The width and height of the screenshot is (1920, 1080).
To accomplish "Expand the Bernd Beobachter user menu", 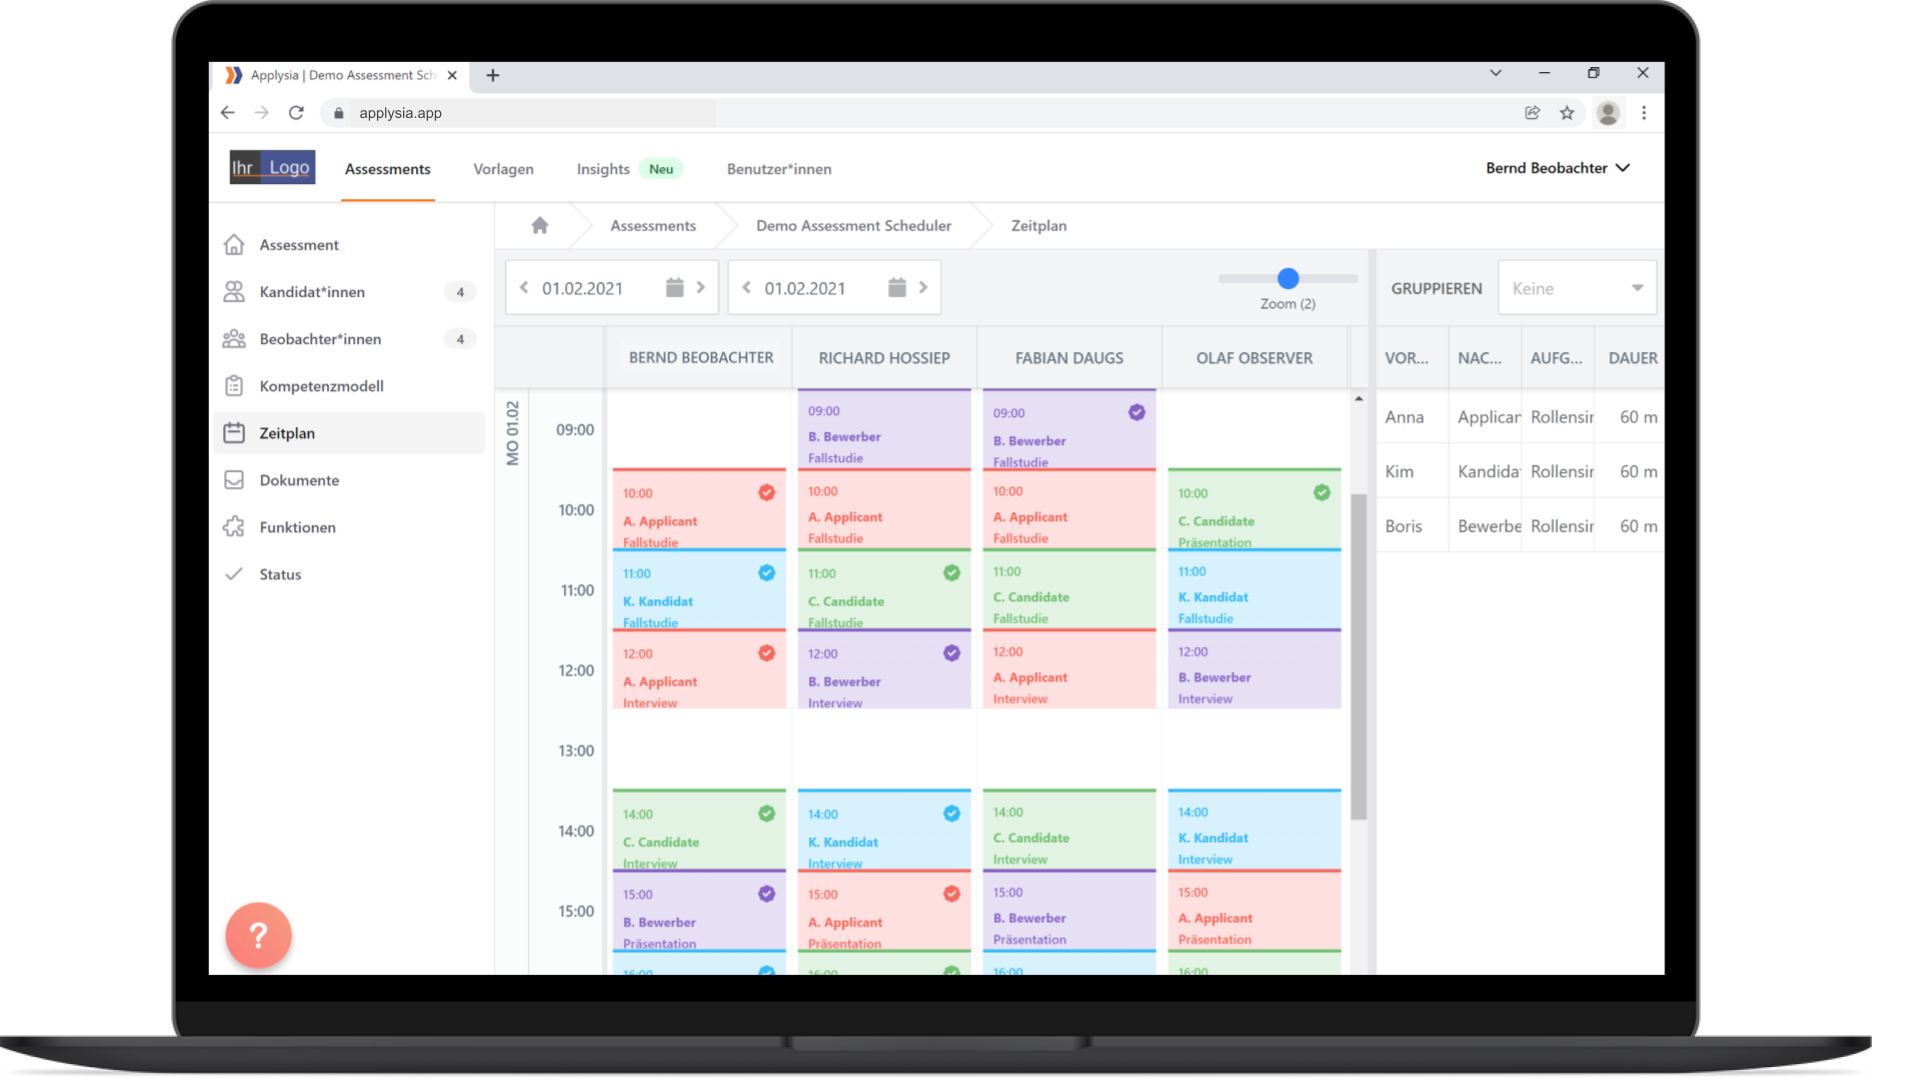I will pos(1558,168).
